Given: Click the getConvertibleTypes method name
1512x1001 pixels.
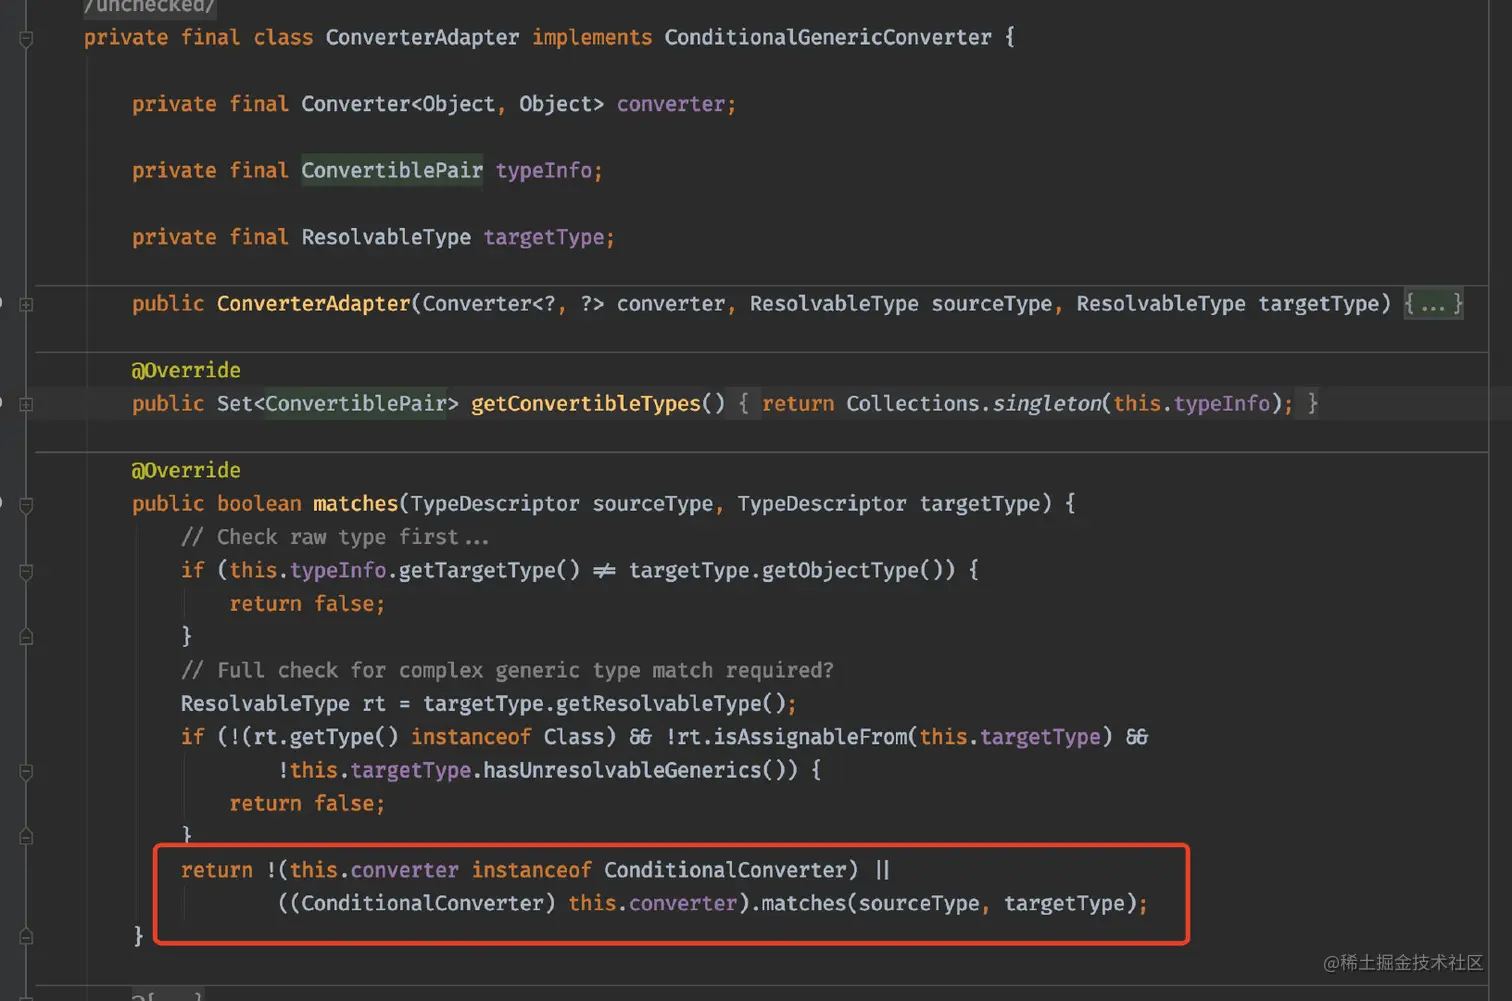Looking at the screenshot, I should coord(586,404).
